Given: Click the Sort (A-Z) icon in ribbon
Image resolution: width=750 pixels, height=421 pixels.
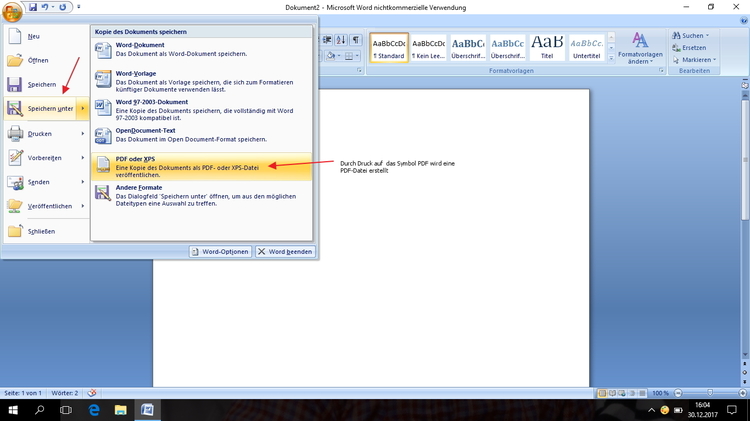Looking at the screenshot, I should 341,40.
